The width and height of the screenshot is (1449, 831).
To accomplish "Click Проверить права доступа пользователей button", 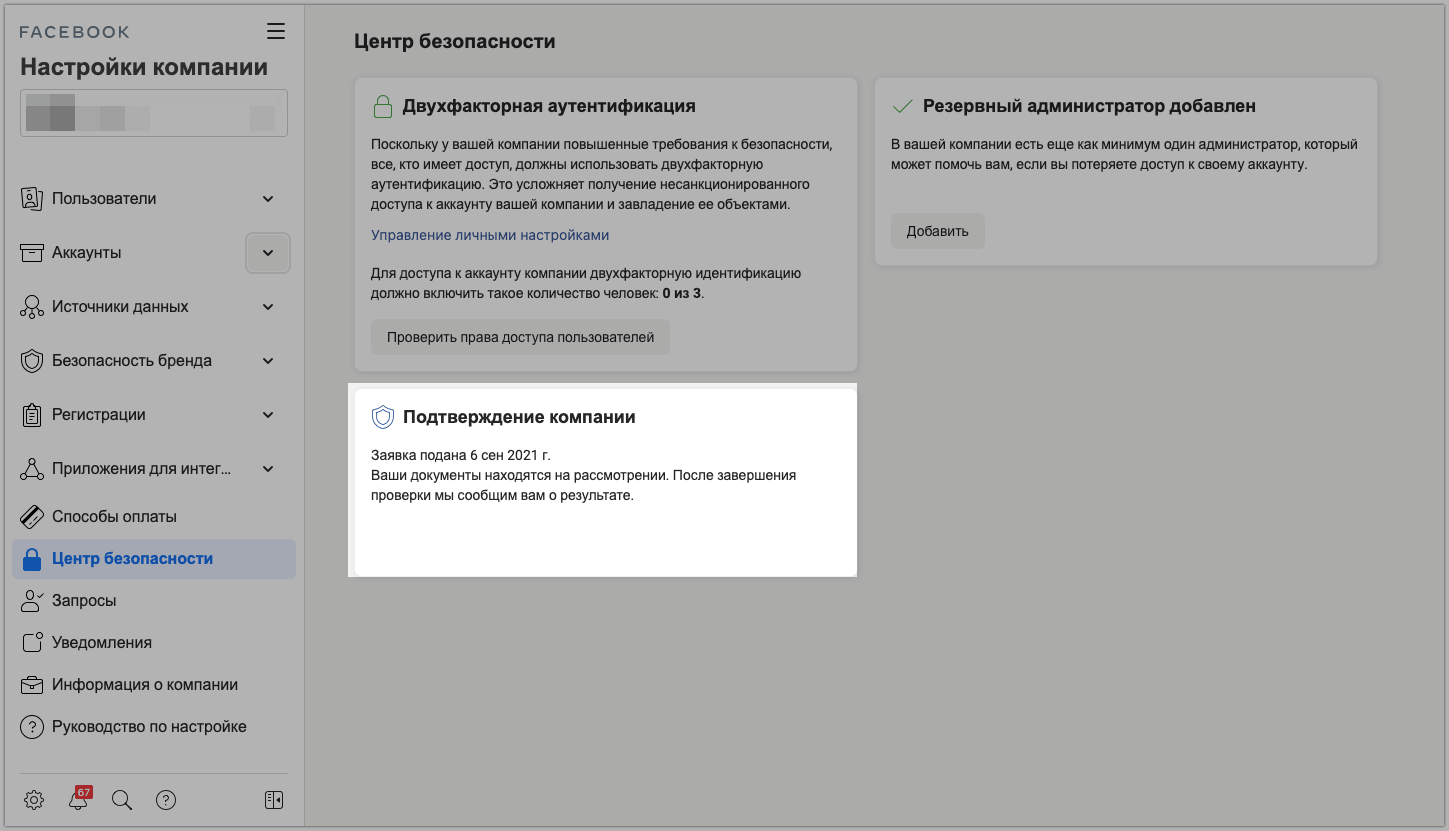I will click(520, 337).
